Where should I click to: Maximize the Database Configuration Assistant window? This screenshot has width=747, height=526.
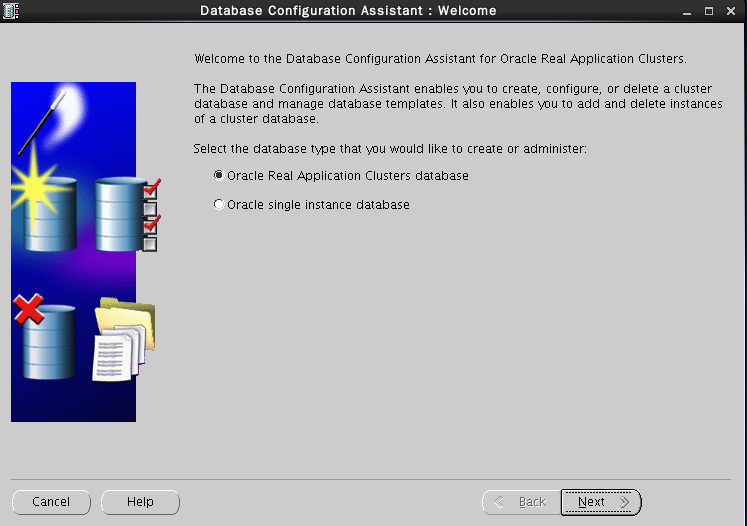[x=709, y=11]
